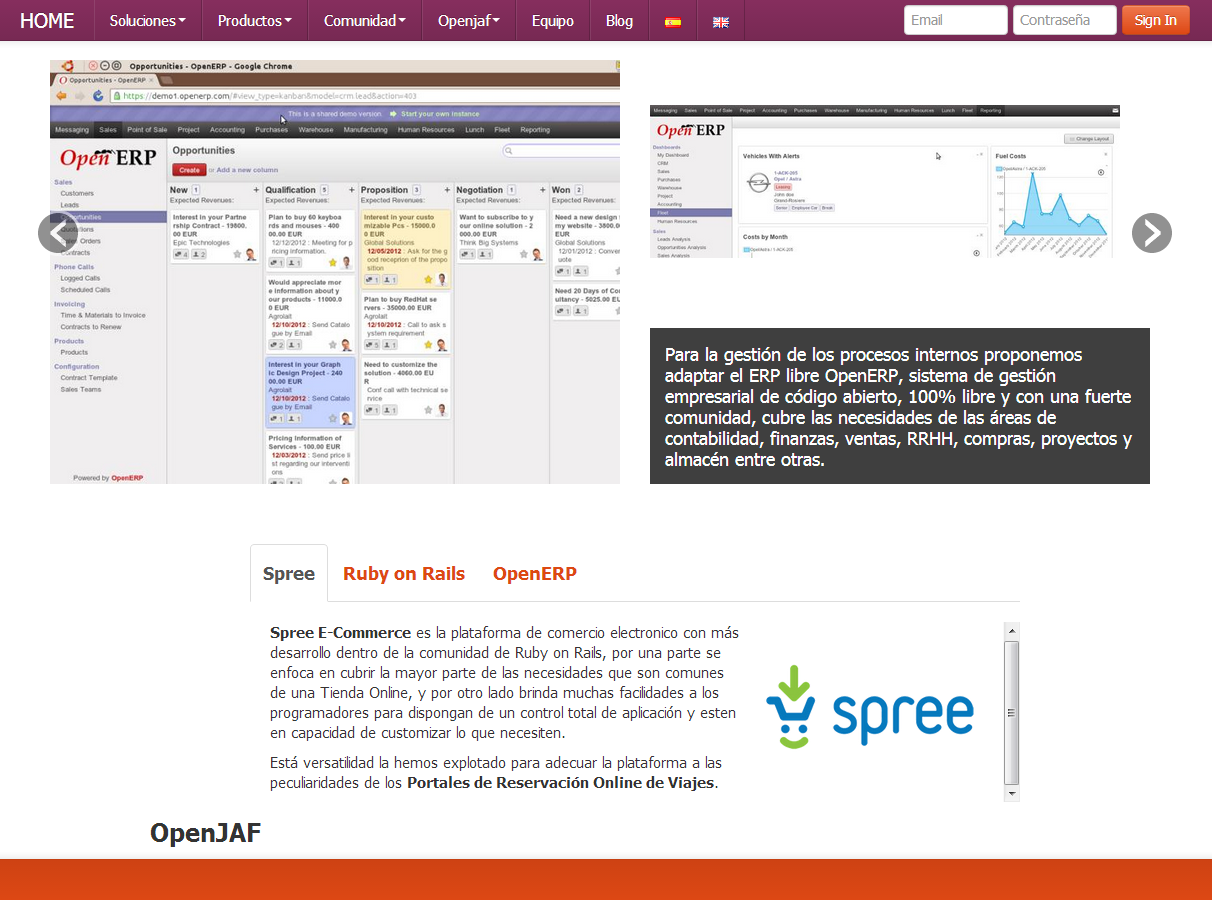Advance to the next carousel slide

(x=1152, y=233)
